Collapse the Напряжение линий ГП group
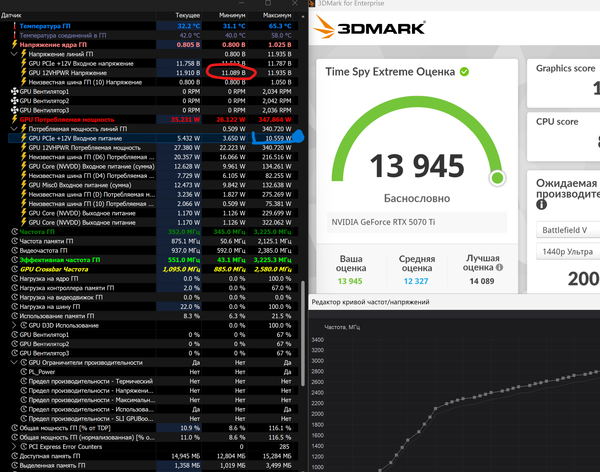The width and height of the screenshot is (600, 472). [x=14, y=54]
